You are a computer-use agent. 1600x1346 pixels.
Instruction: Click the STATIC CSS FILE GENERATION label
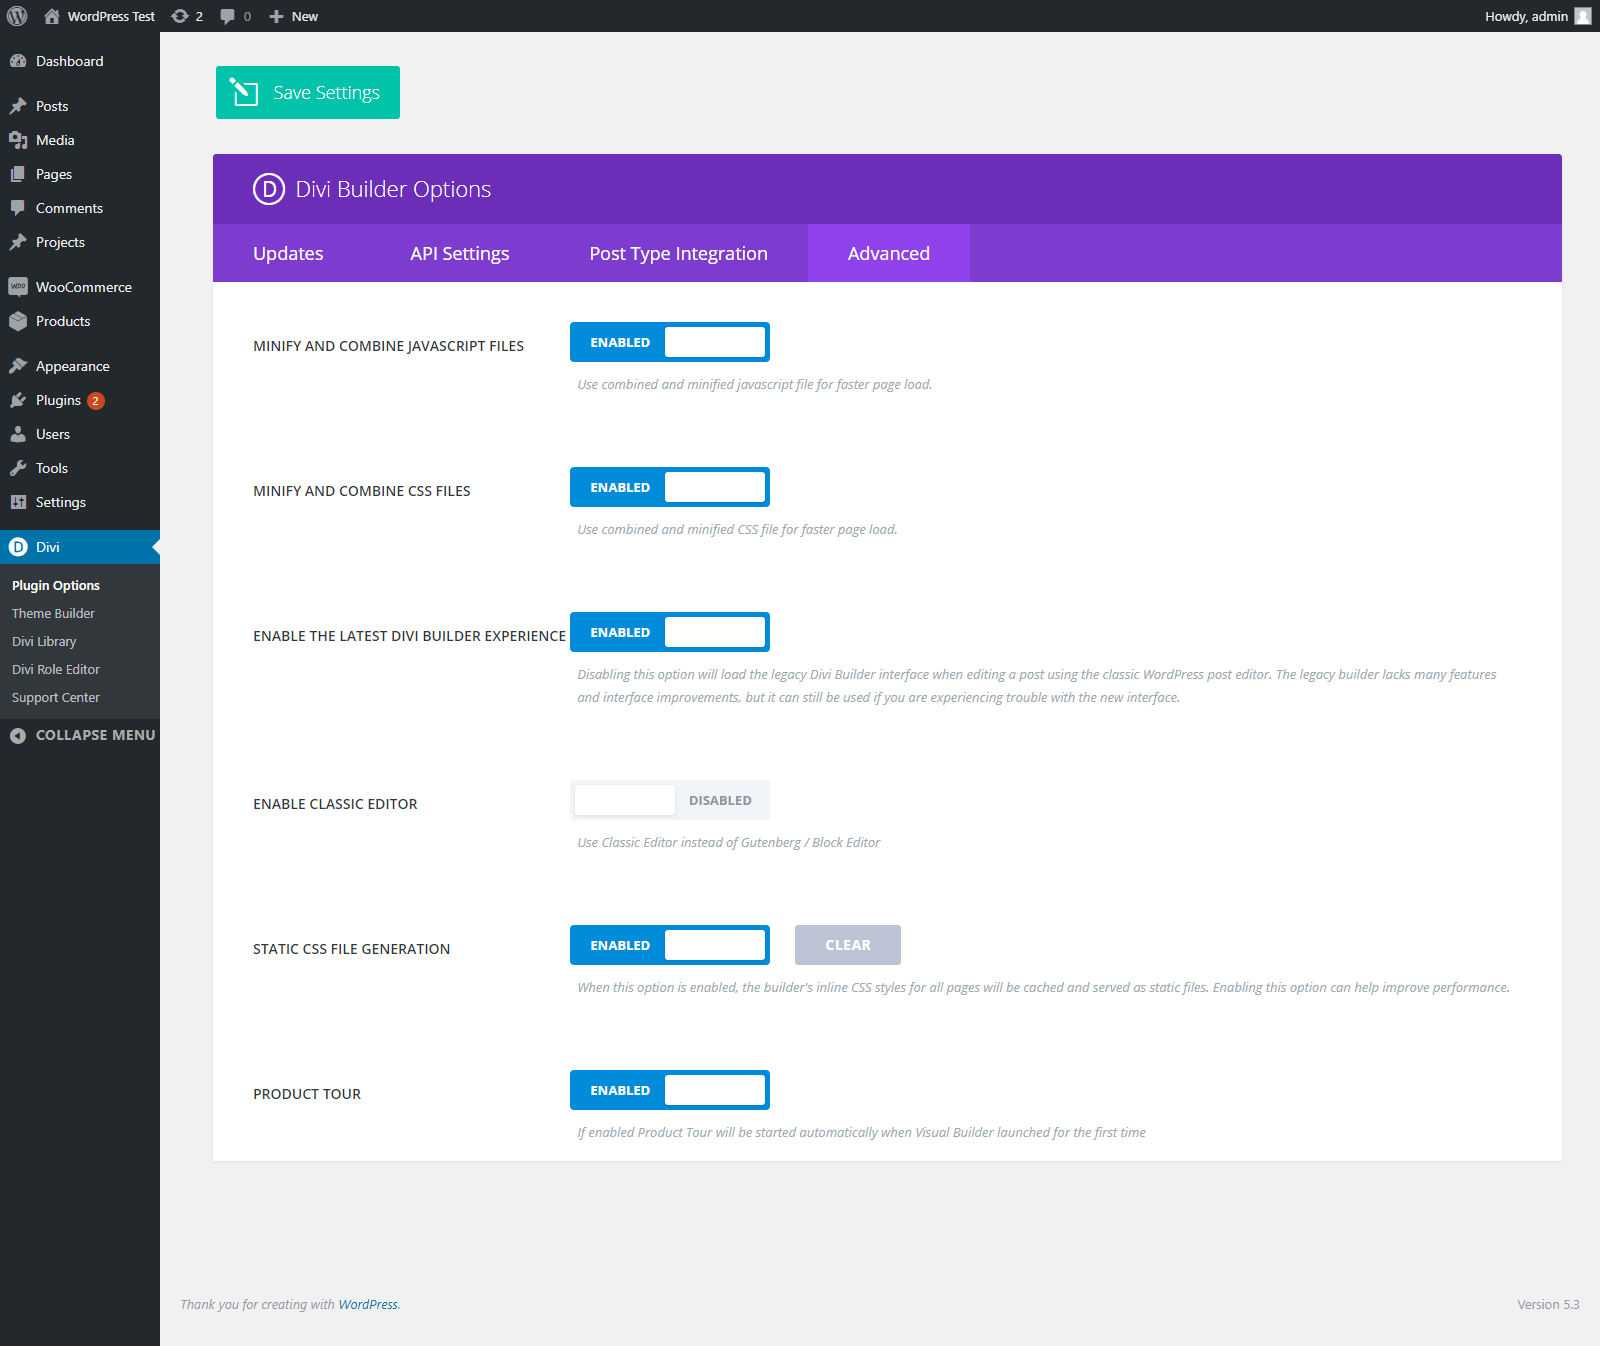click(x=352, y=949)
